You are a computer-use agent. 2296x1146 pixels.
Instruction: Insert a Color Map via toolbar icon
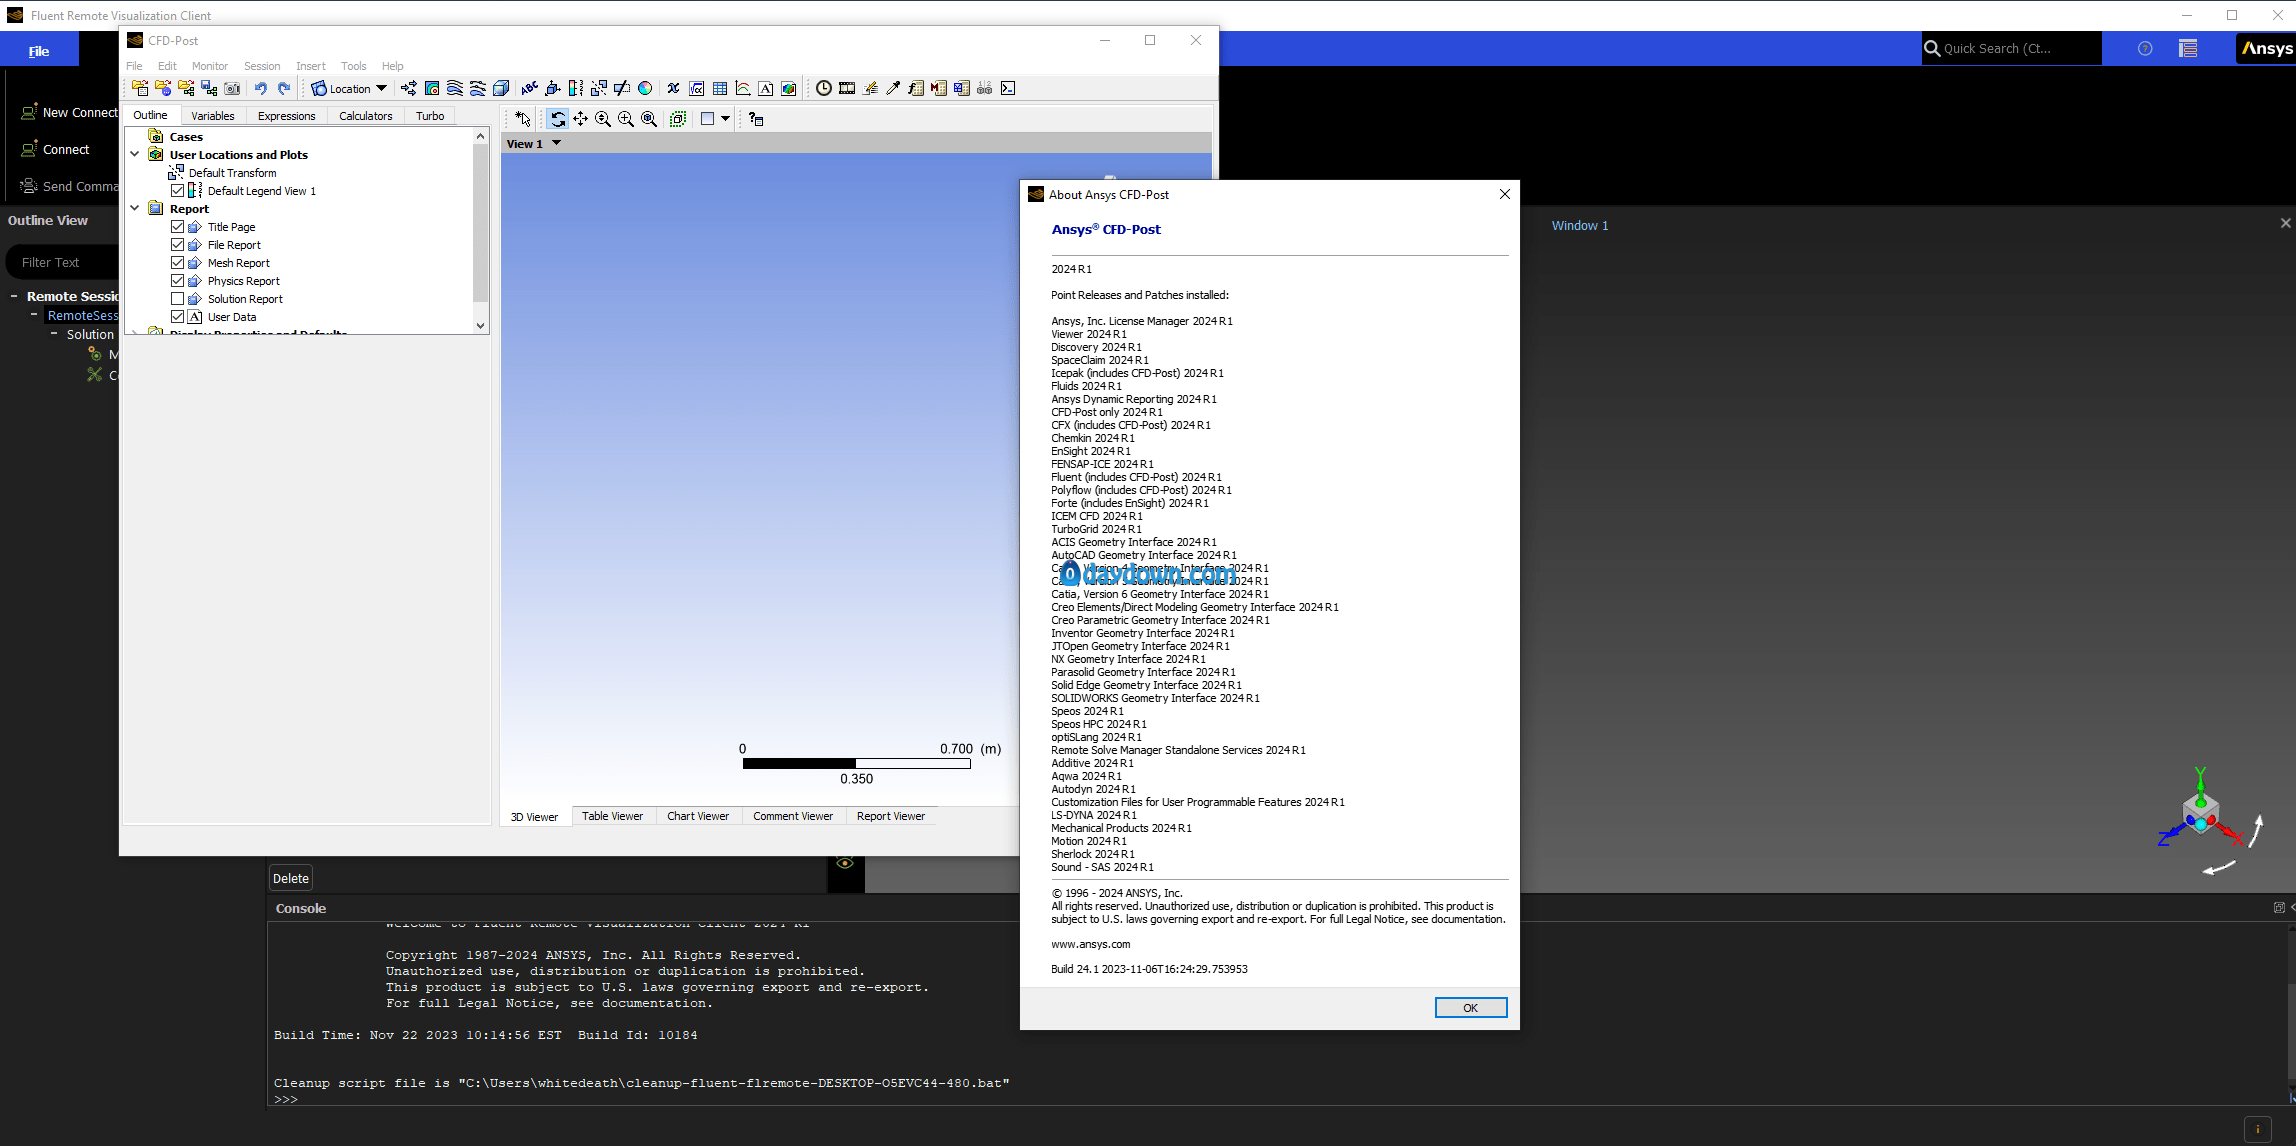click(645, 88)
